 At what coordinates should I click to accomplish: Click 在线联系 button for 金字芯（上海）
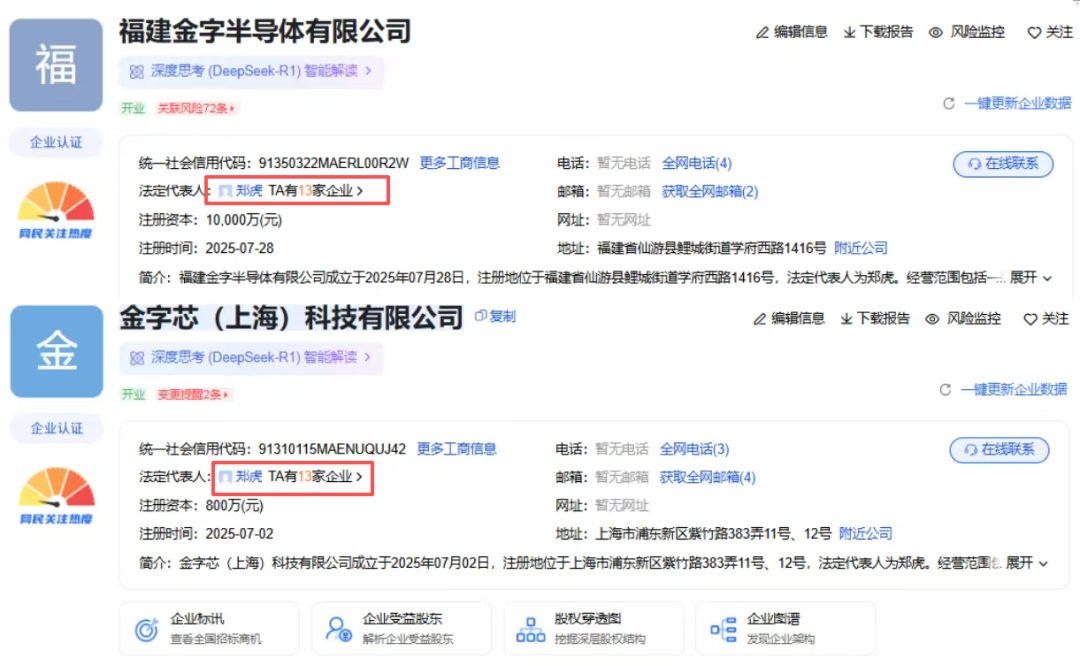coord(999,450)
